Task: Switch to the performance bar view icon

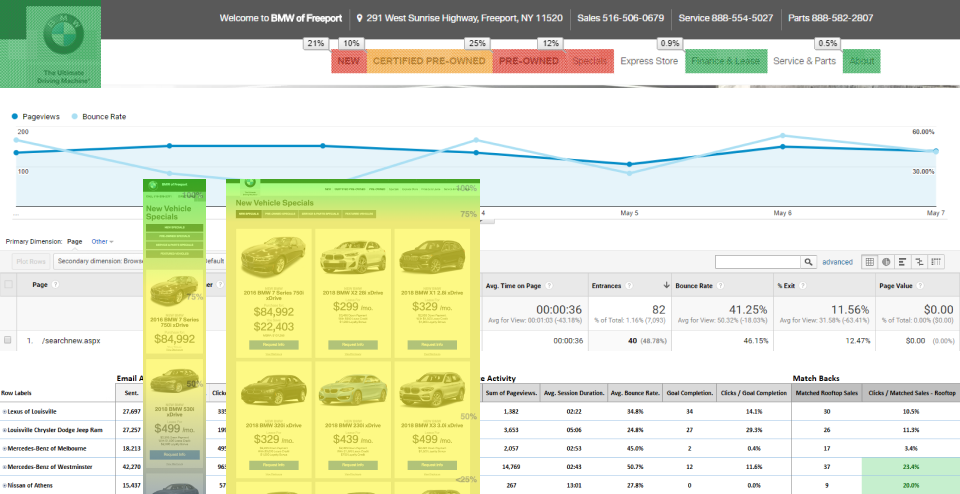Action: [x=902, y=262]
